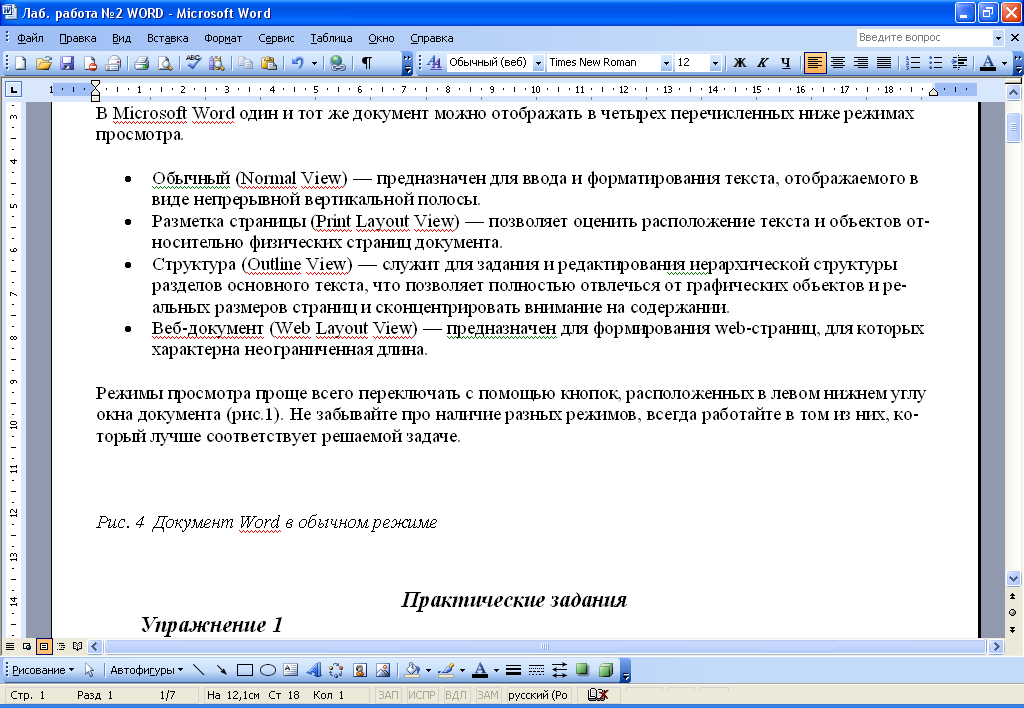This screenshot has width=1024, height=708.
Task: Select the Arrow drawing tool
Action: point(222,670)
